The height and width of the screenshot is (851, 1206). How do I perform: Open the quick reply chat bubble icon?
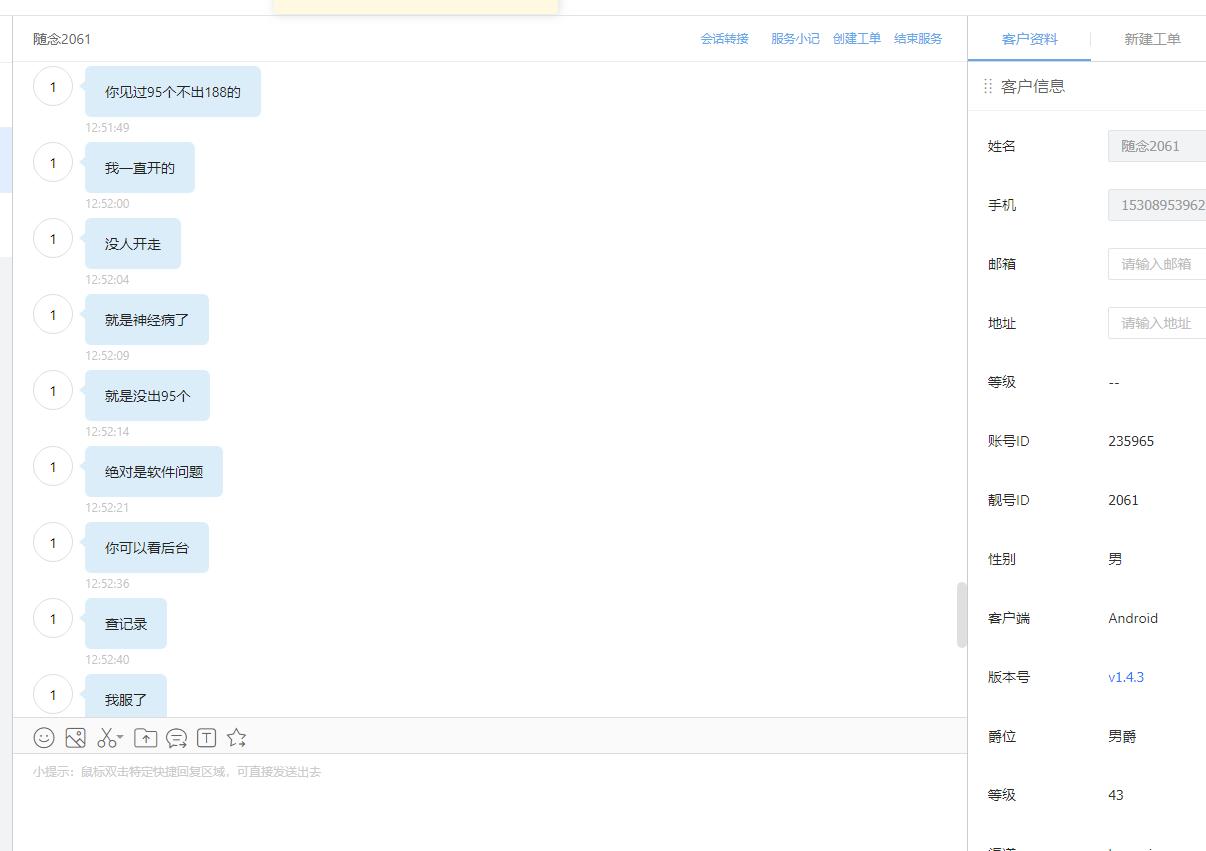pos(176,738)
